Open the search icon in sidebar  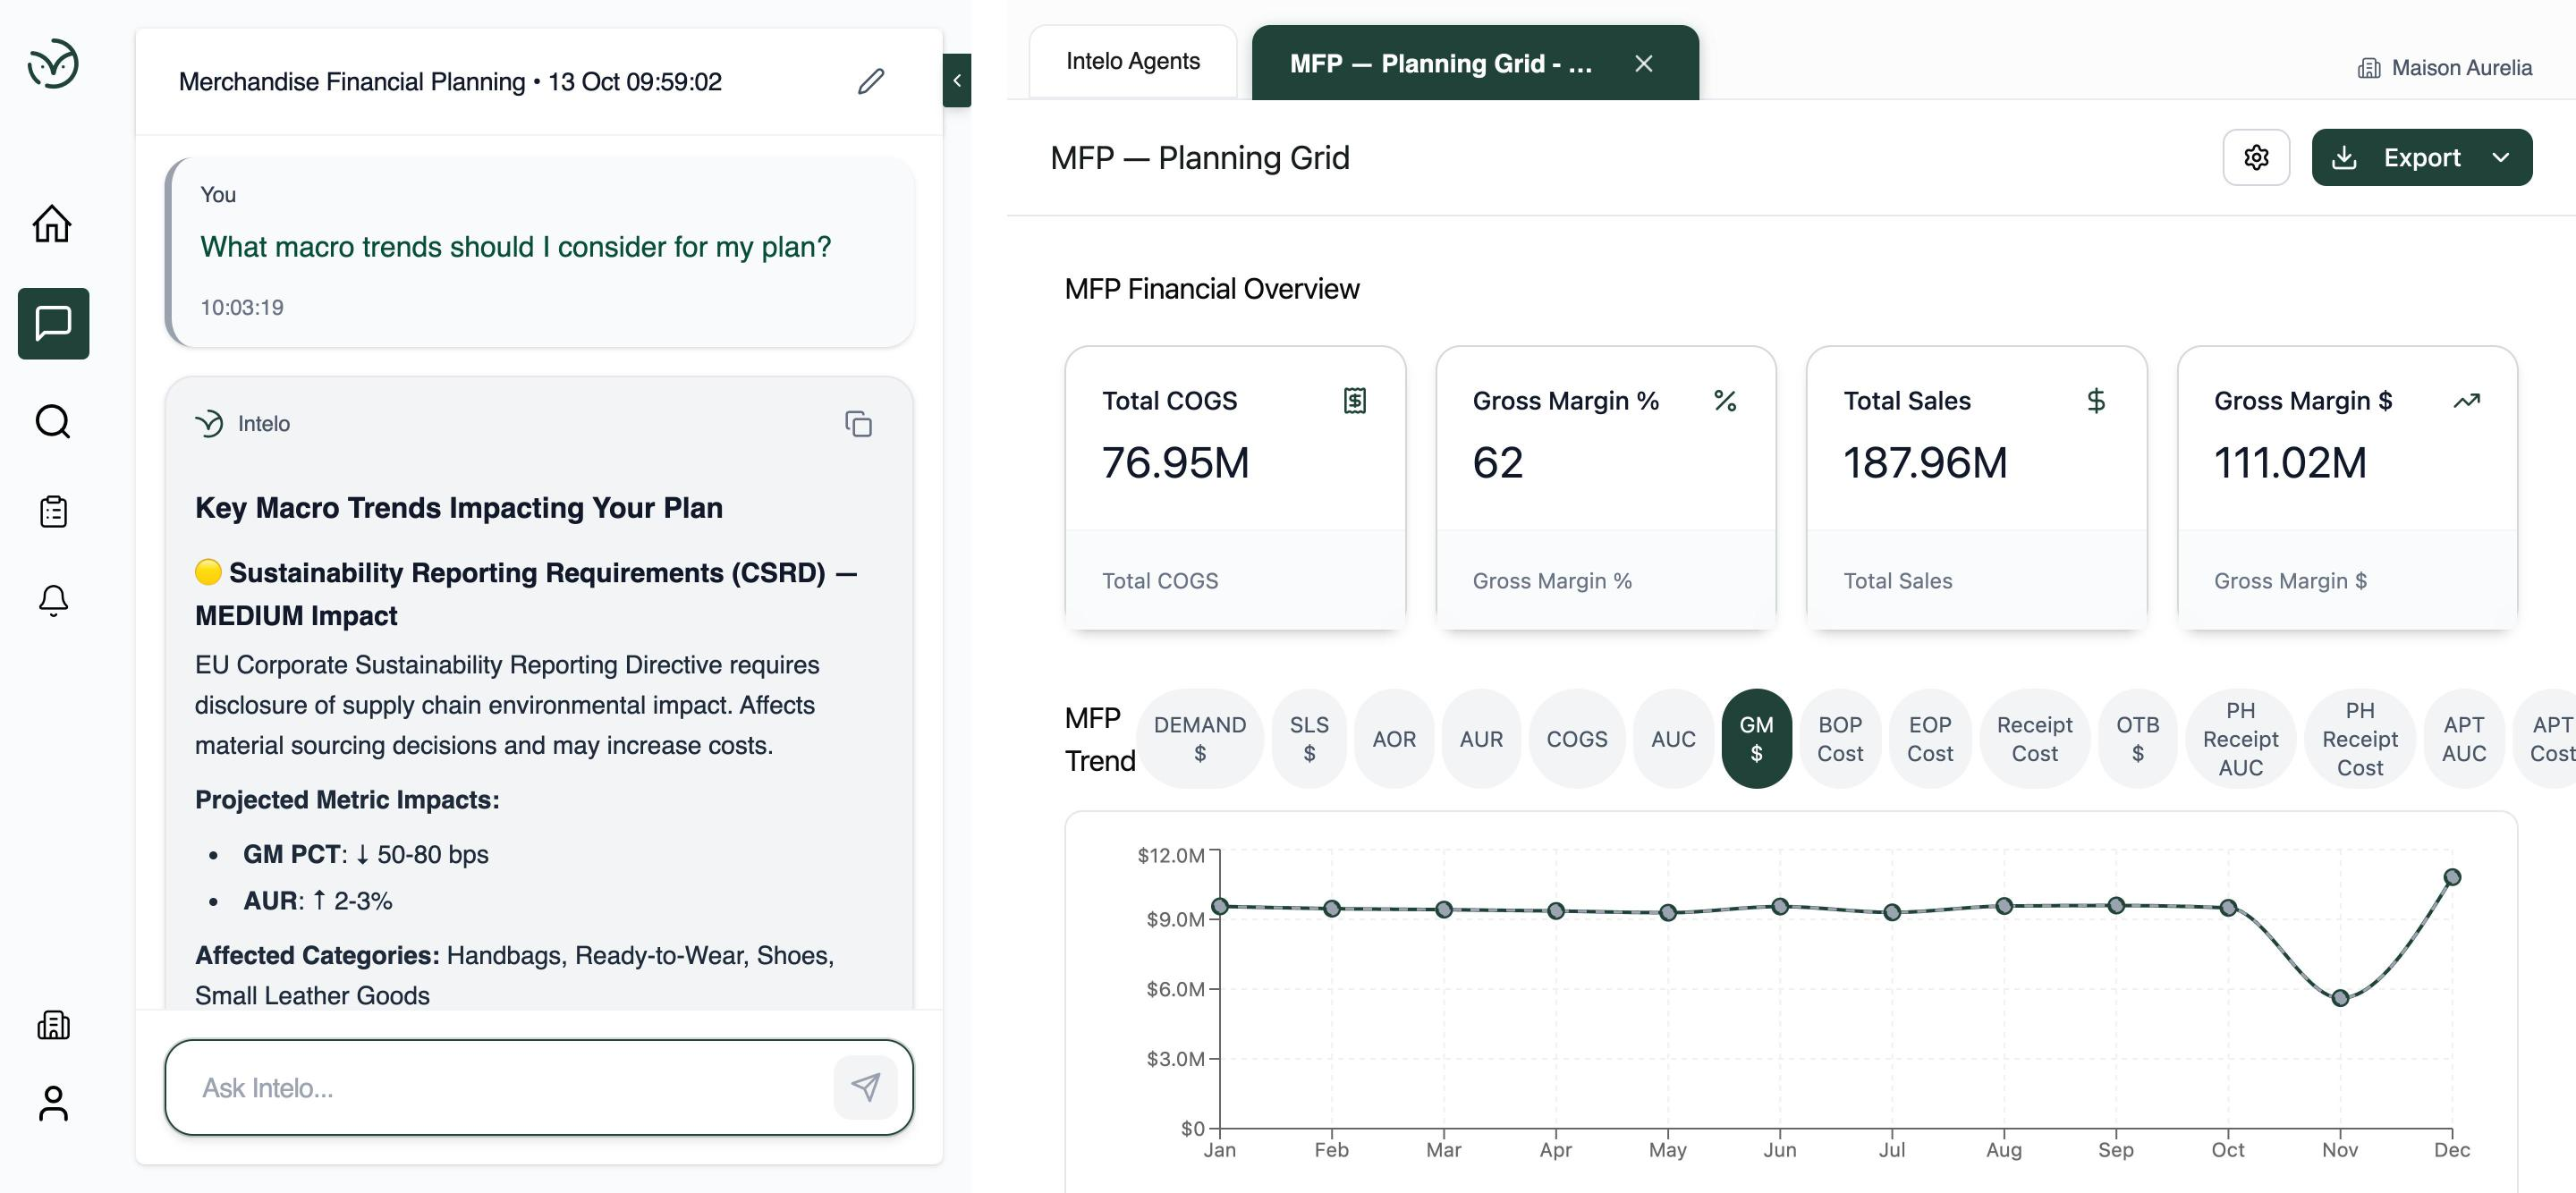[x=53, y=422]
